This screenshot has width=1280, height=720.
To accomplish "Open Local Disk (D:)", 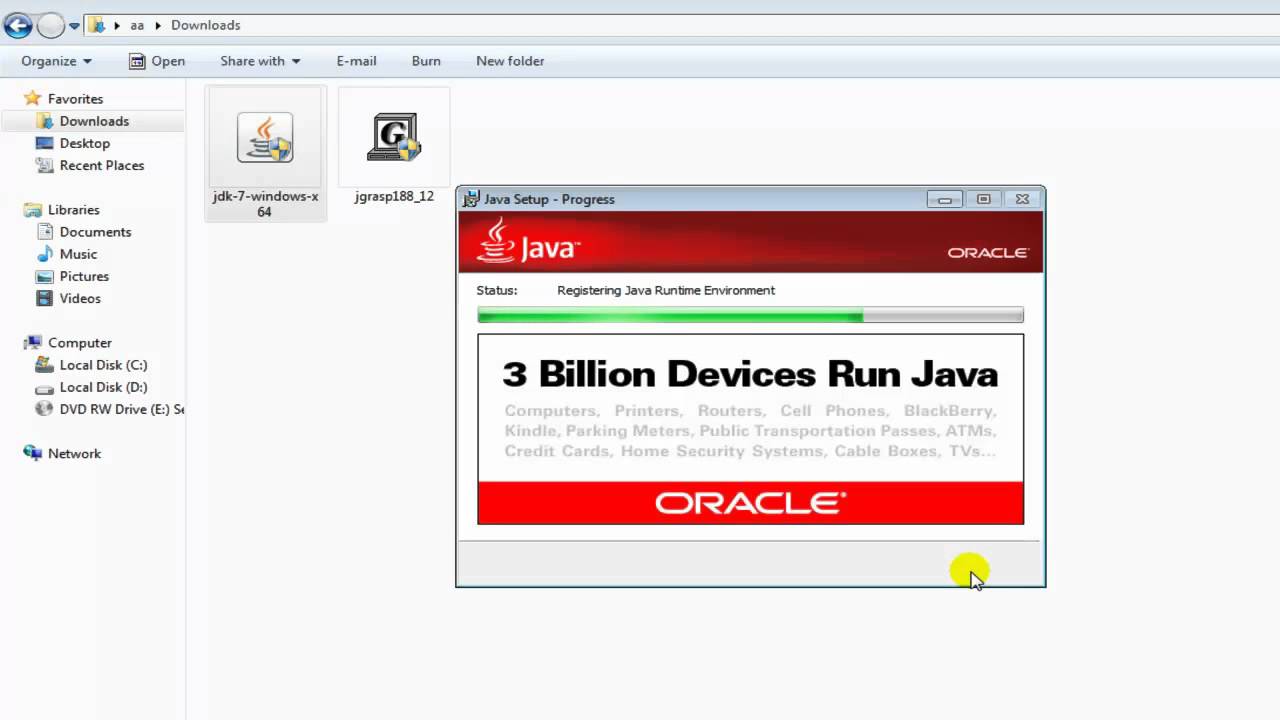I will pos(103,387).
